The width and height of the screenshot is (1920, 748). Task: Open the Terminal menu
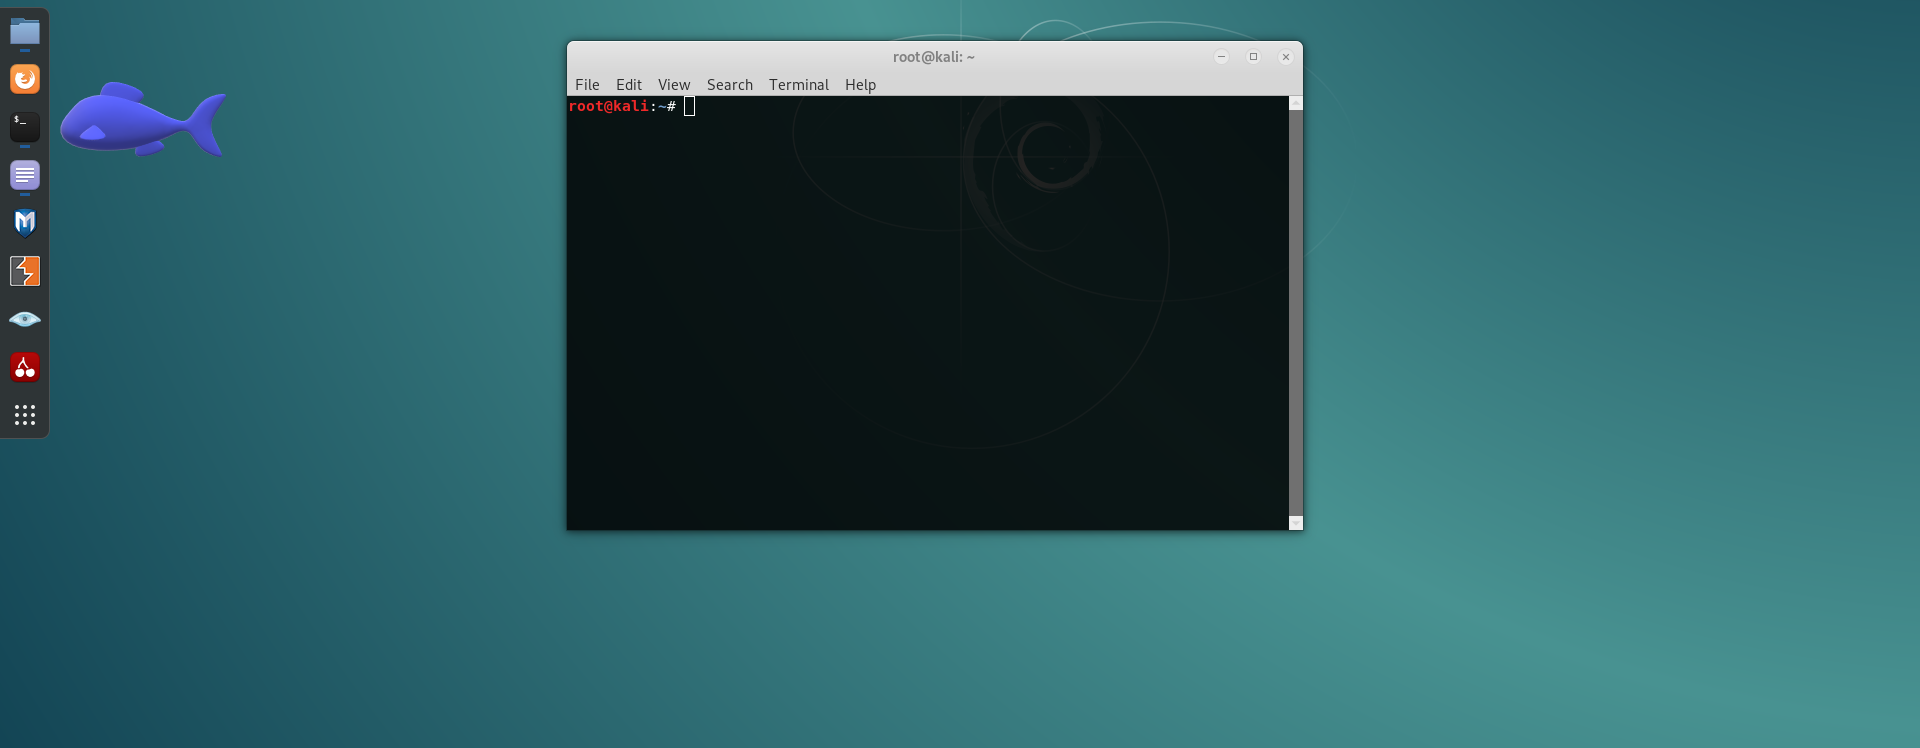coord(799,85)
